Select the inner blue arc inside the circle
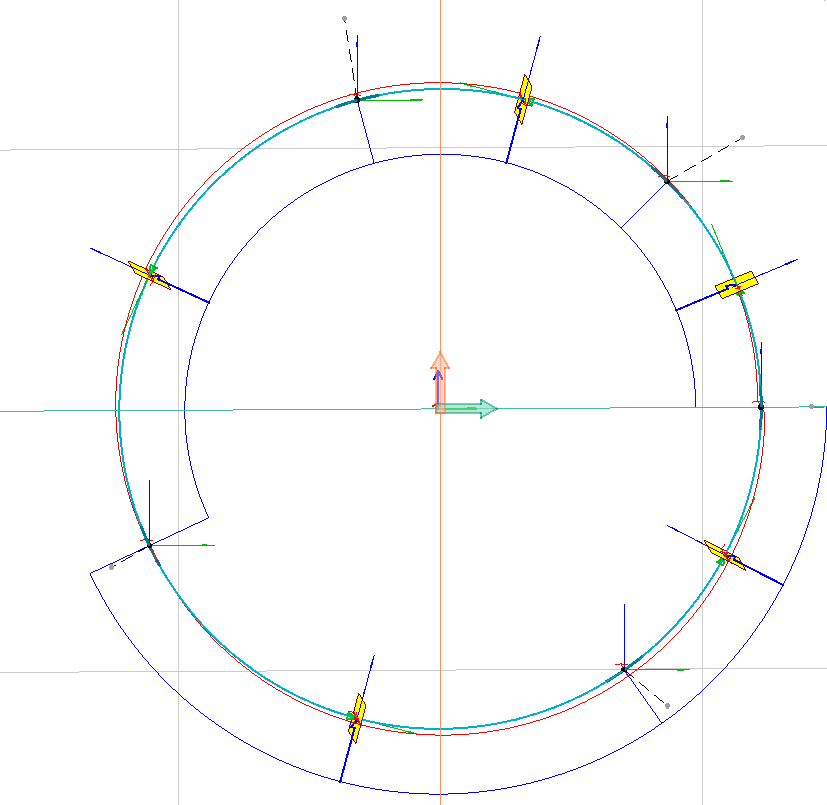This screenshot has width=827, height=805. coord(440,155)
